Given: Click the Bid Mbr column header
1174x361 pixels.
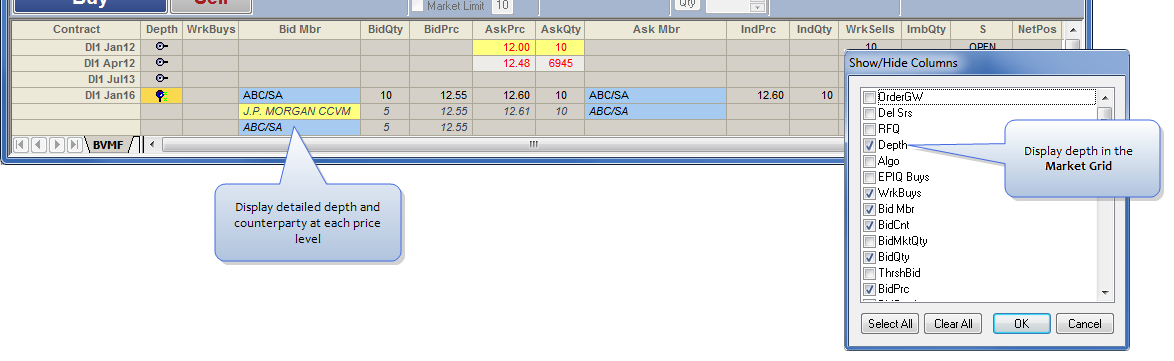Looking at the screenshot, I should tap(299, 30).
